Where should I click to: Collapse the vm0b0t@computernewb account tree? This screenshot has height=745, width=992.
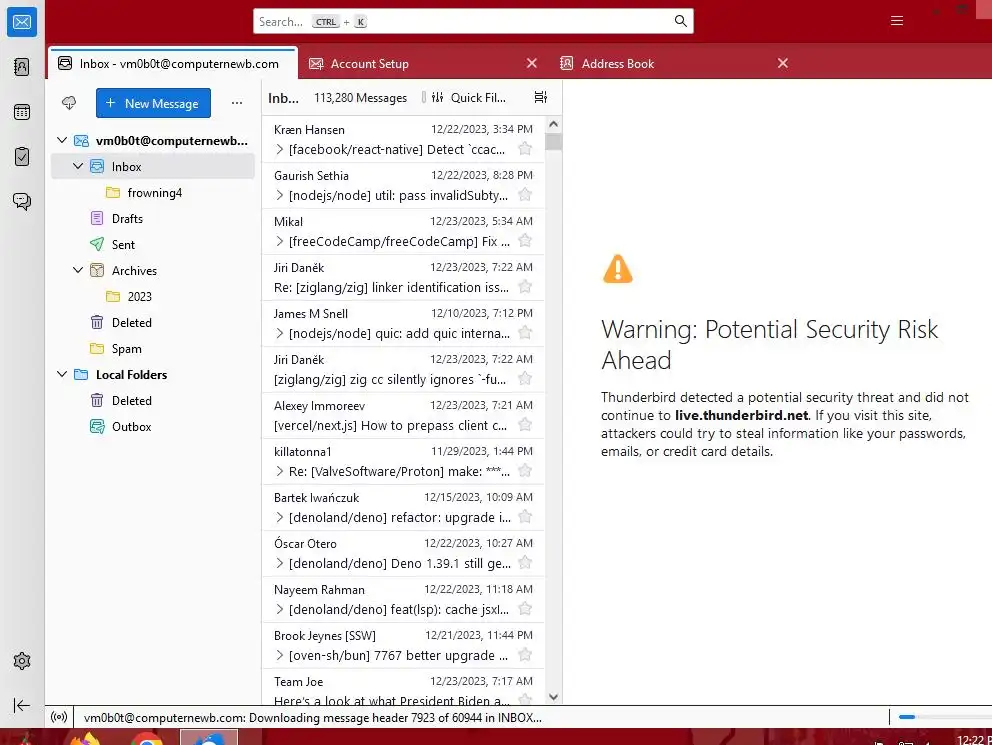[62, 140]
